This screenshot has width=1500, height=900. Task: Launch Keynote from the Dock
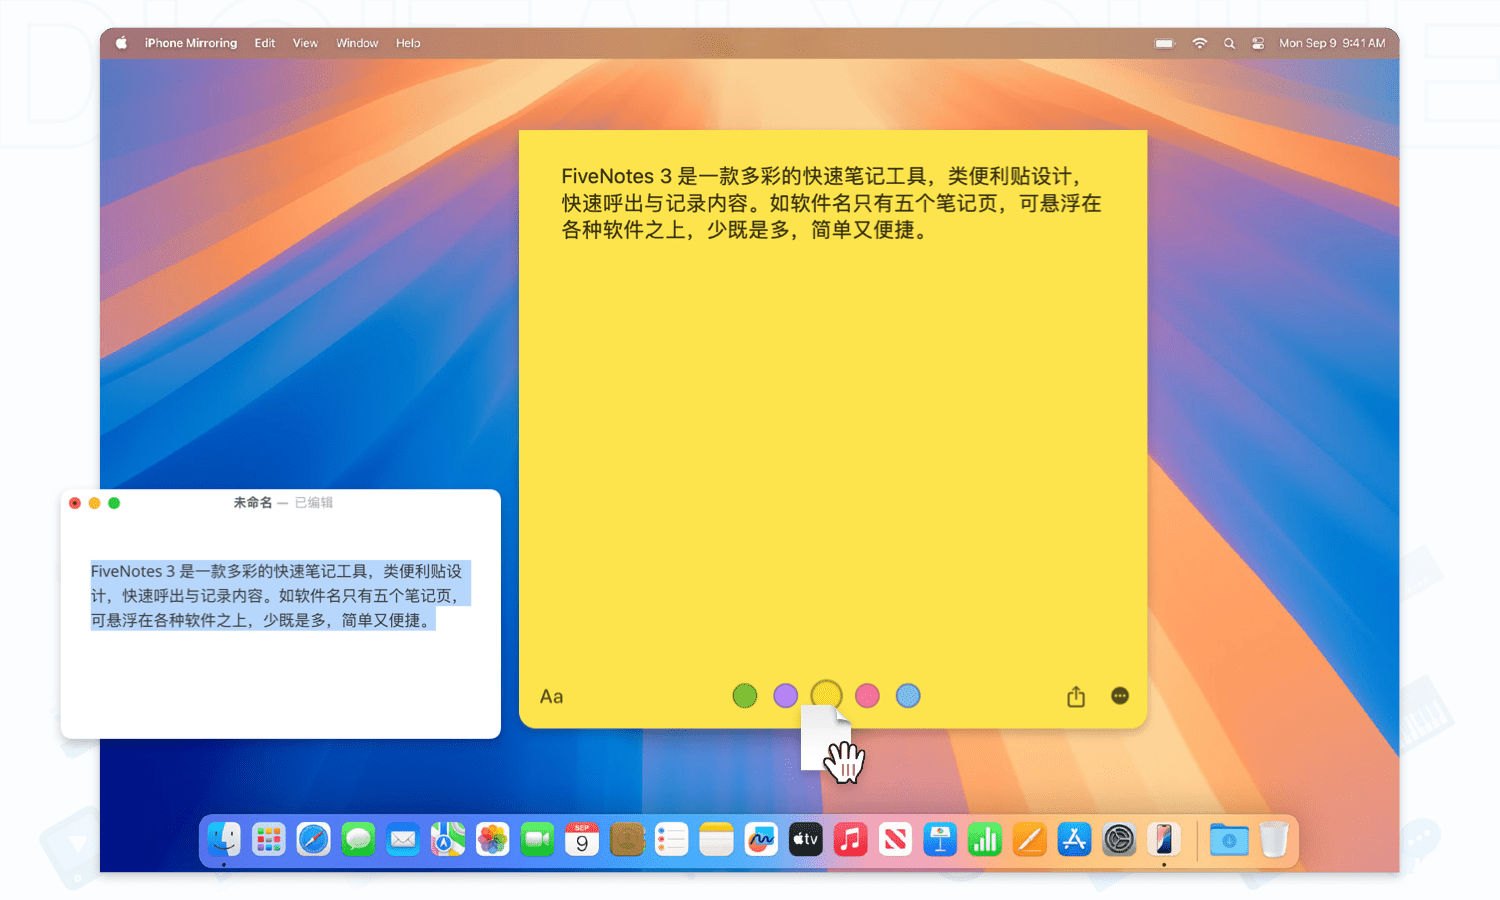point(940,840)
